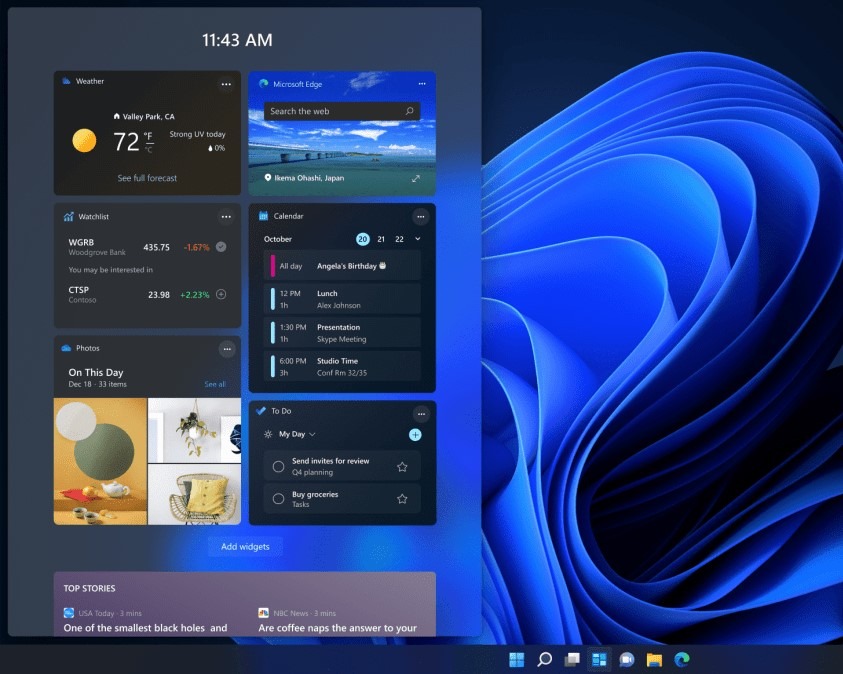Open Windows Start menu

[x=517, y=659]
